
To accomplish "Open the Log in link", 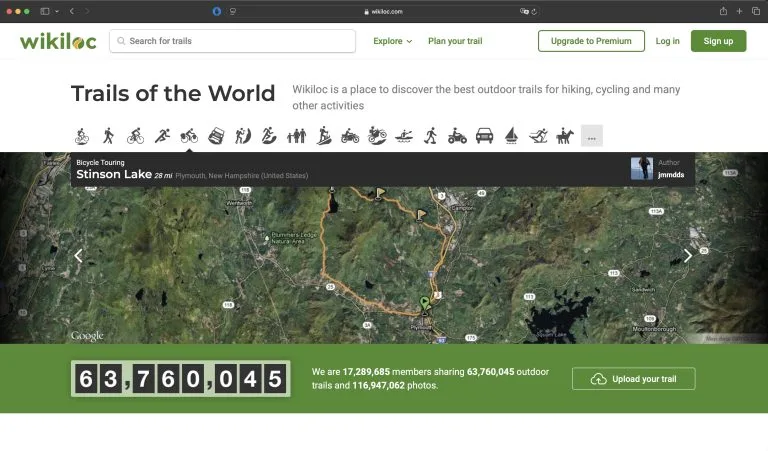I will point(668,41).
